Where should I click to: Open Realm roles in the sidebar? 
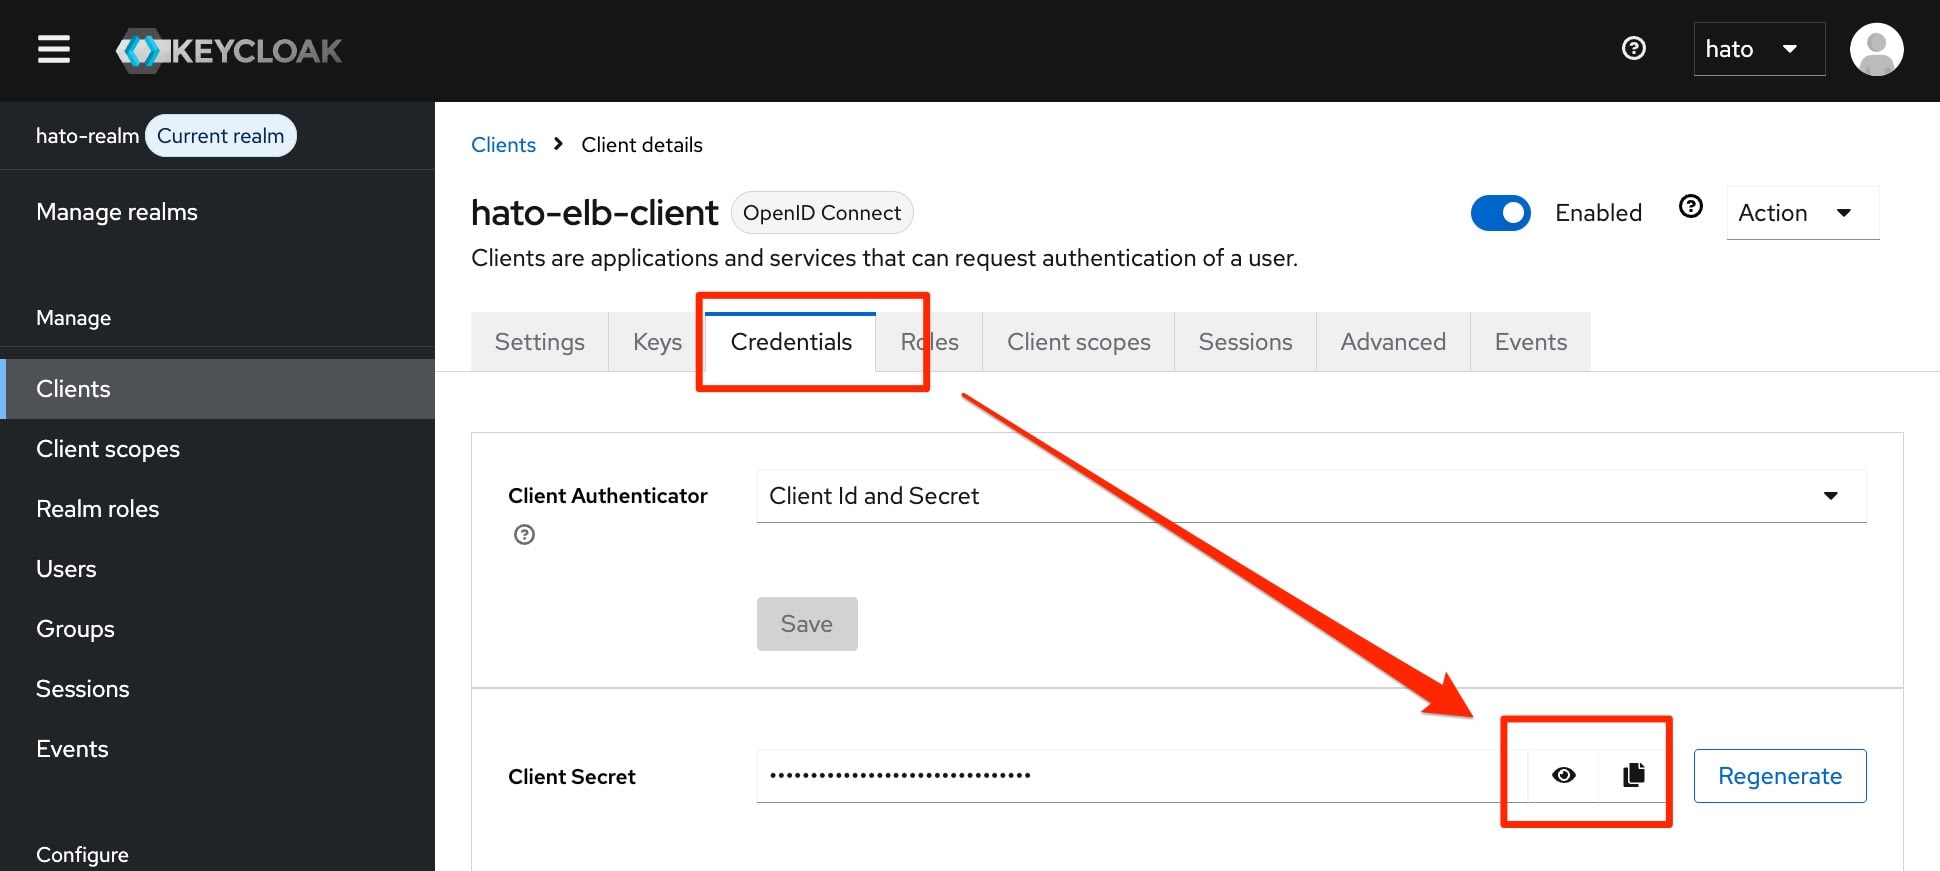coord(217,509)
